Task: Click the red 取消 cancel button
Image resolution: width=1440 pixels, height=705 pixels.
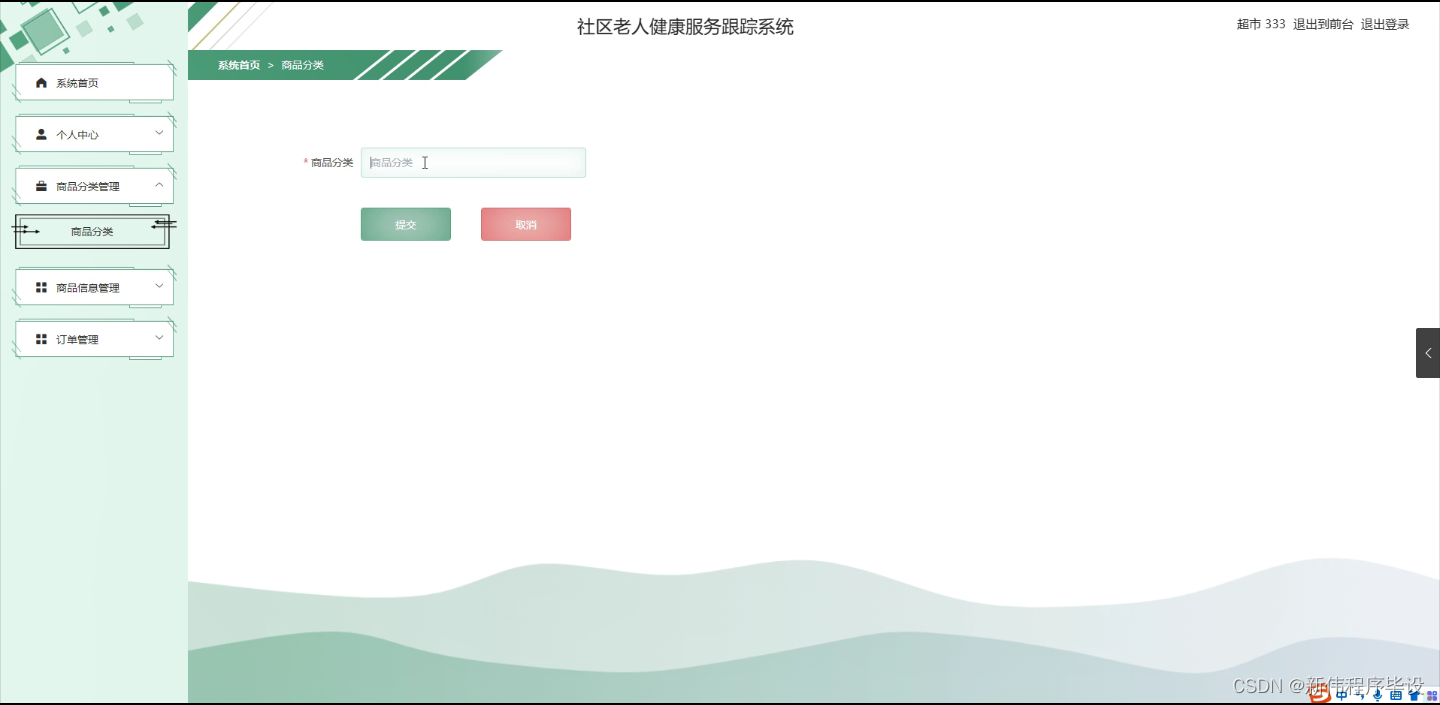Action: 525,224
